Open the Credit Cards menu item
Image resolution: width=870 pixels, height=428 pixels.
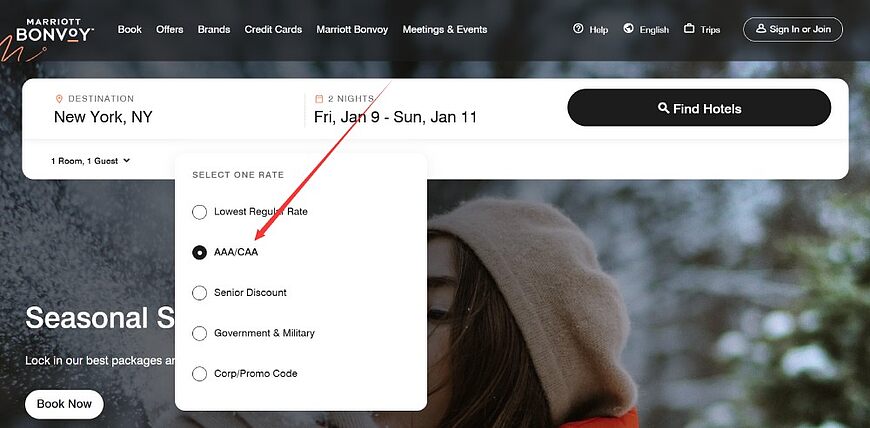pos(274,29)
